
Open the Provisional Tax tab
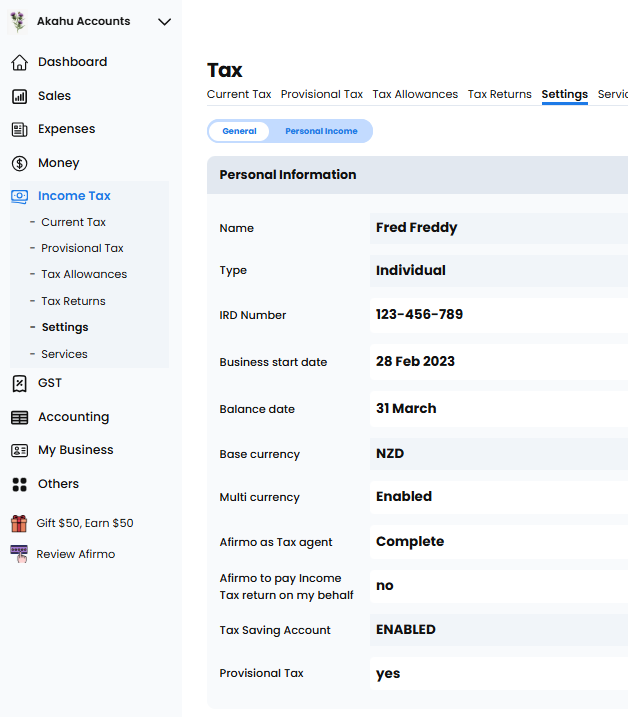tap(321, 94)
